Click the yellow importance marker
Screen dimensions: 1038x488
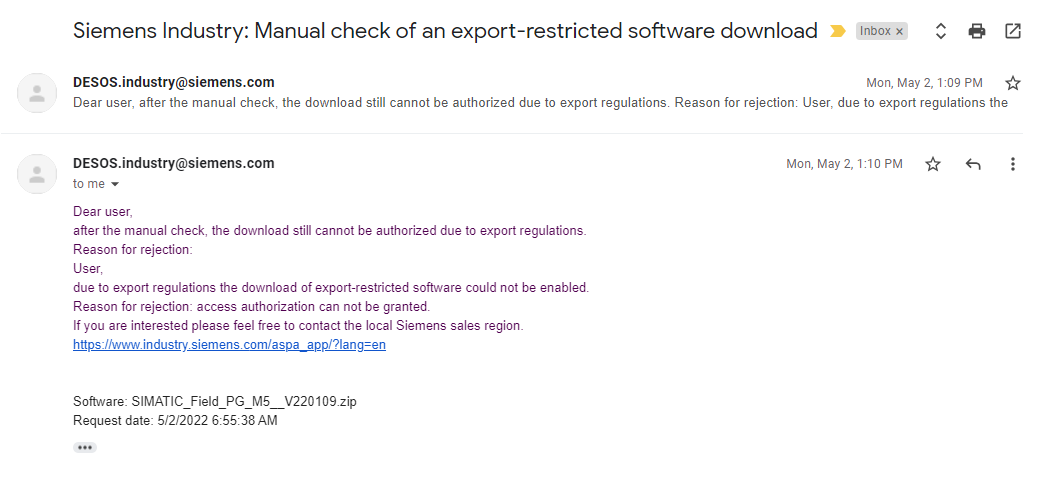point(838,32)
